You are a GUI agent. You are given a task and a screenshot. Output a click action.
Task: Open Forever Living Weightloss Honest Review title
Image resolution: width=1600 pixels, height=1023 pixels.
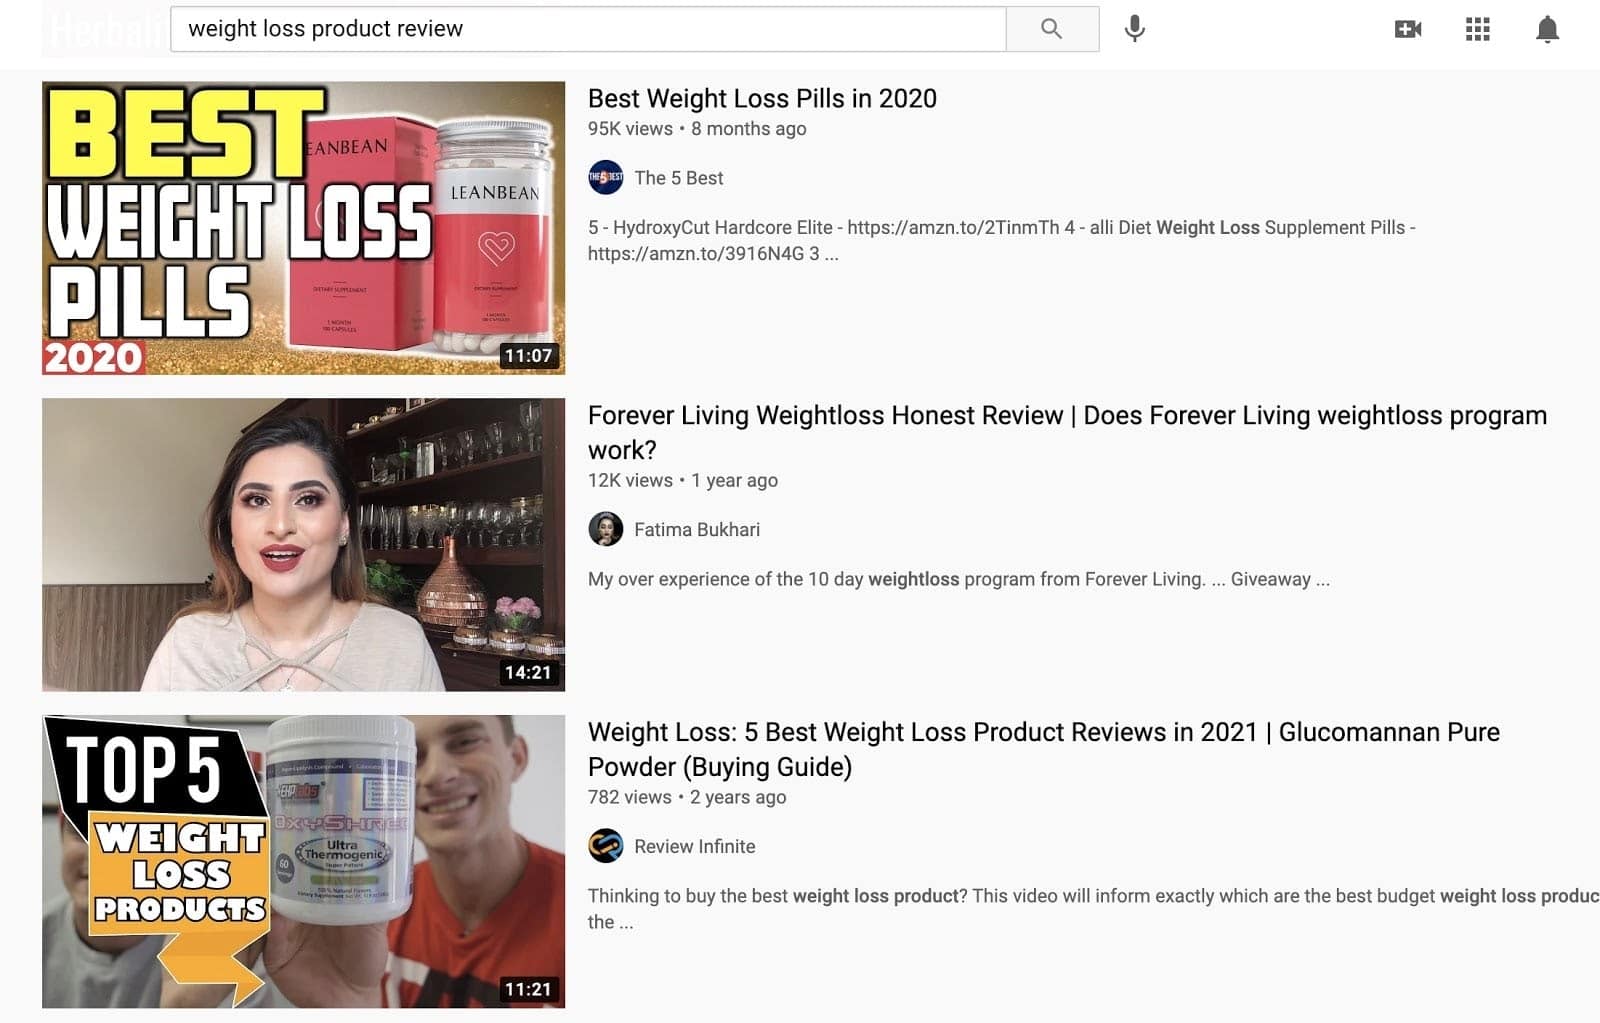1067,432
